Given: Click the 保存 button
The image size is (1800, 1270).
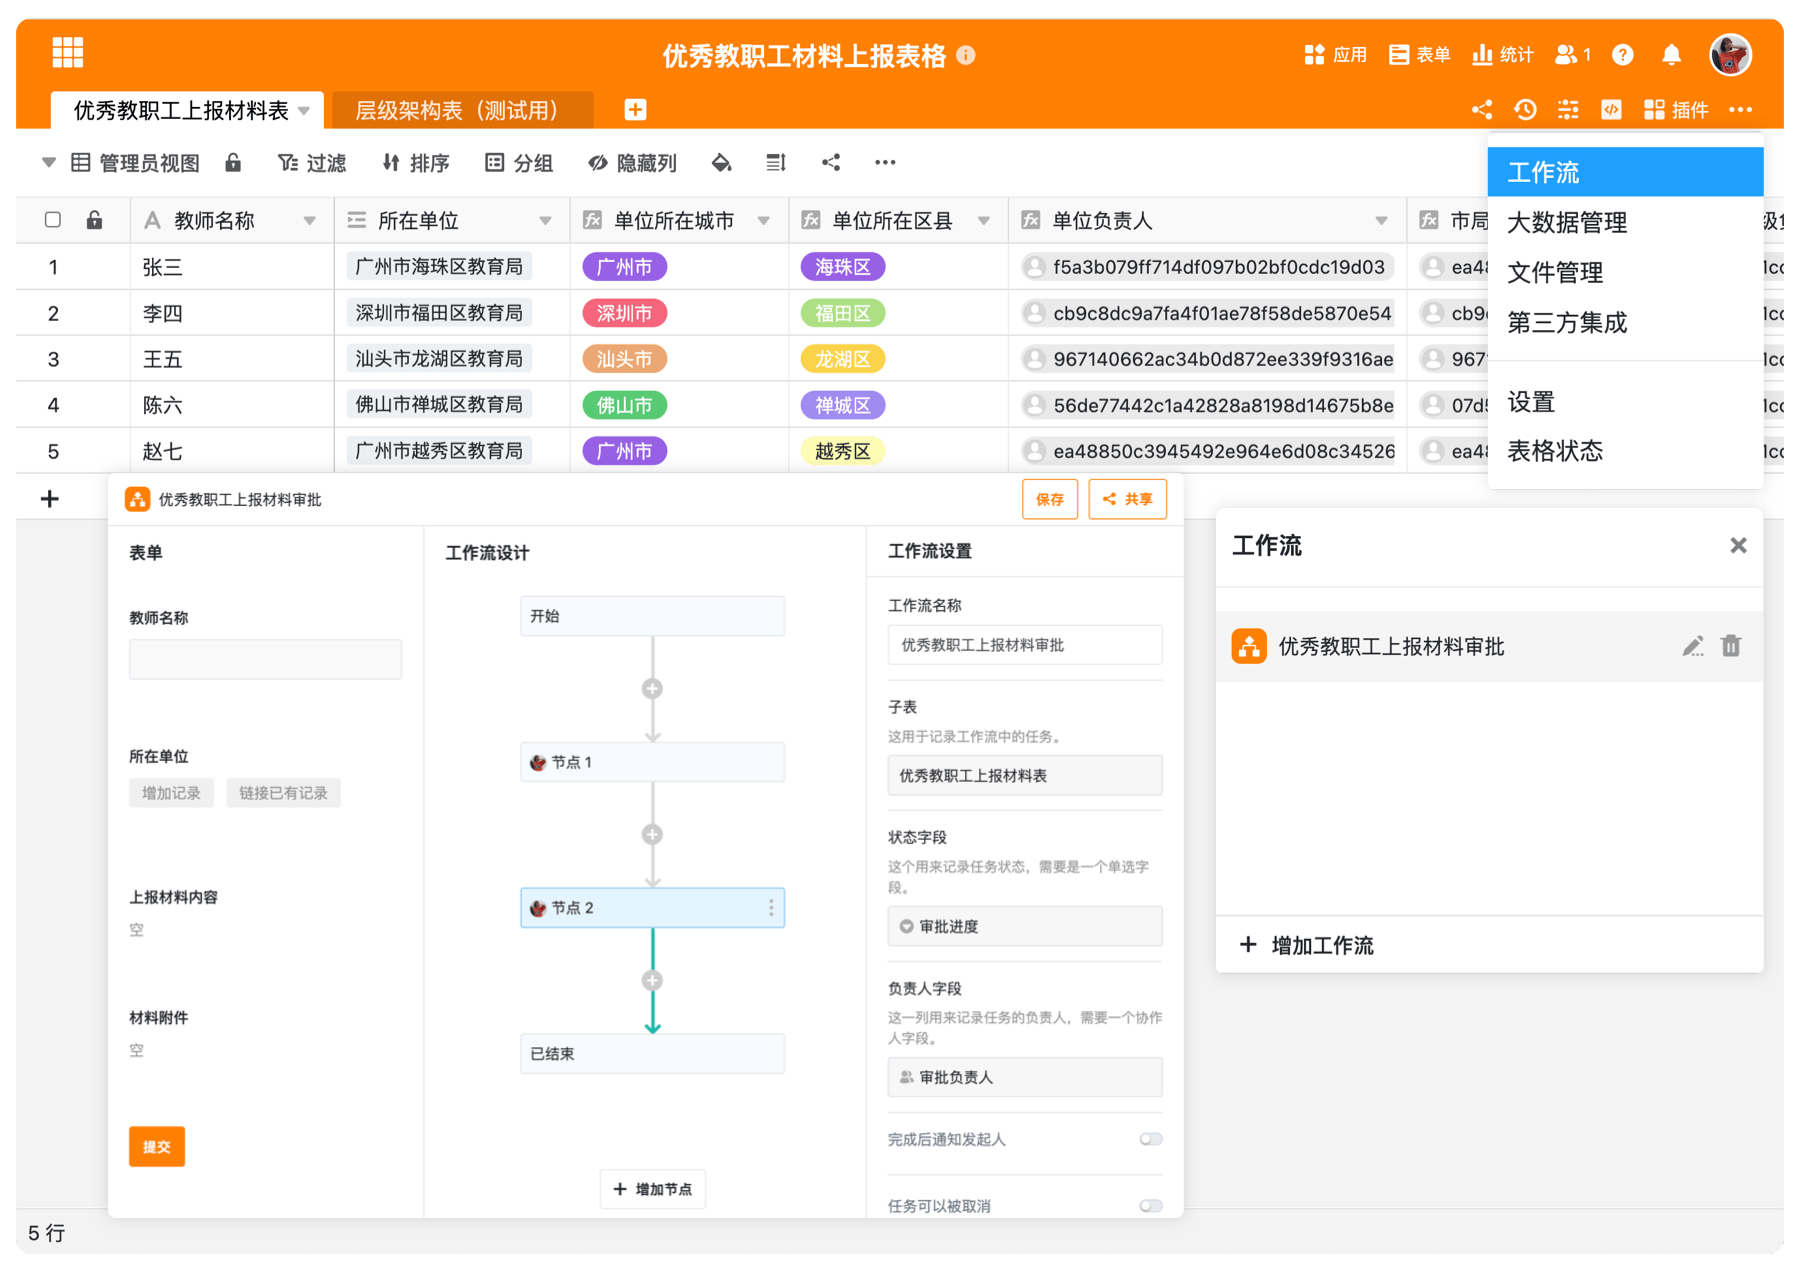Looking at the screenshot, I should pos(1049,499).
